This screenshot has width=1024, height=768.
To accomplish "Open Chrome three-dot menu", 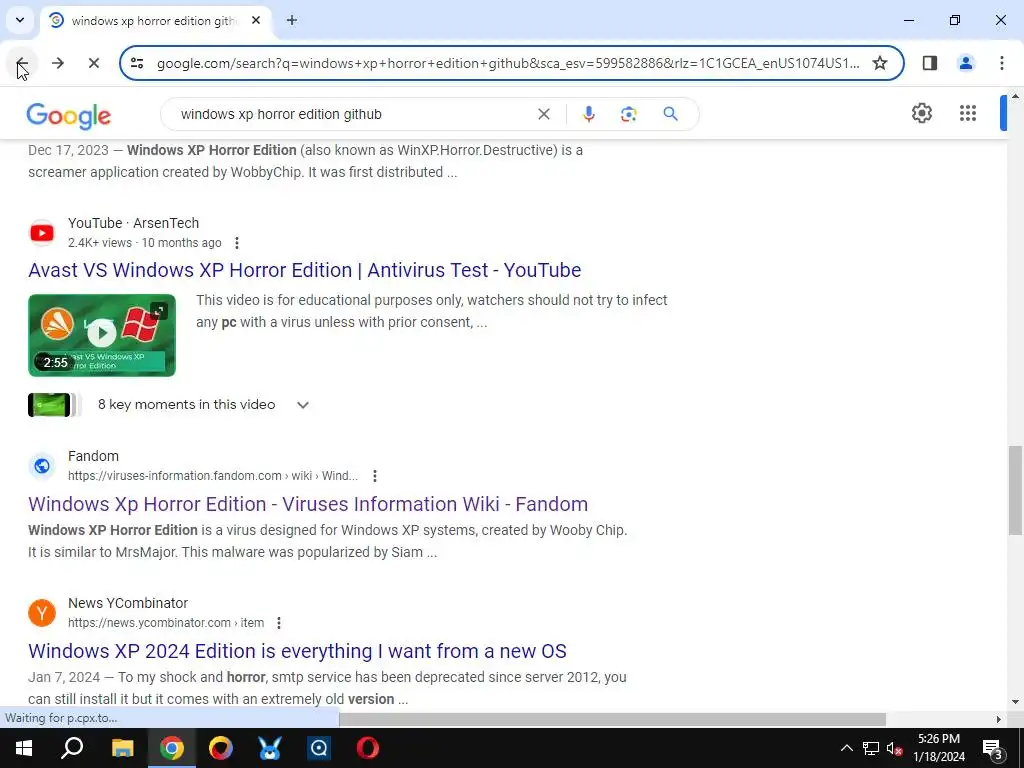I will (1002, 63).
